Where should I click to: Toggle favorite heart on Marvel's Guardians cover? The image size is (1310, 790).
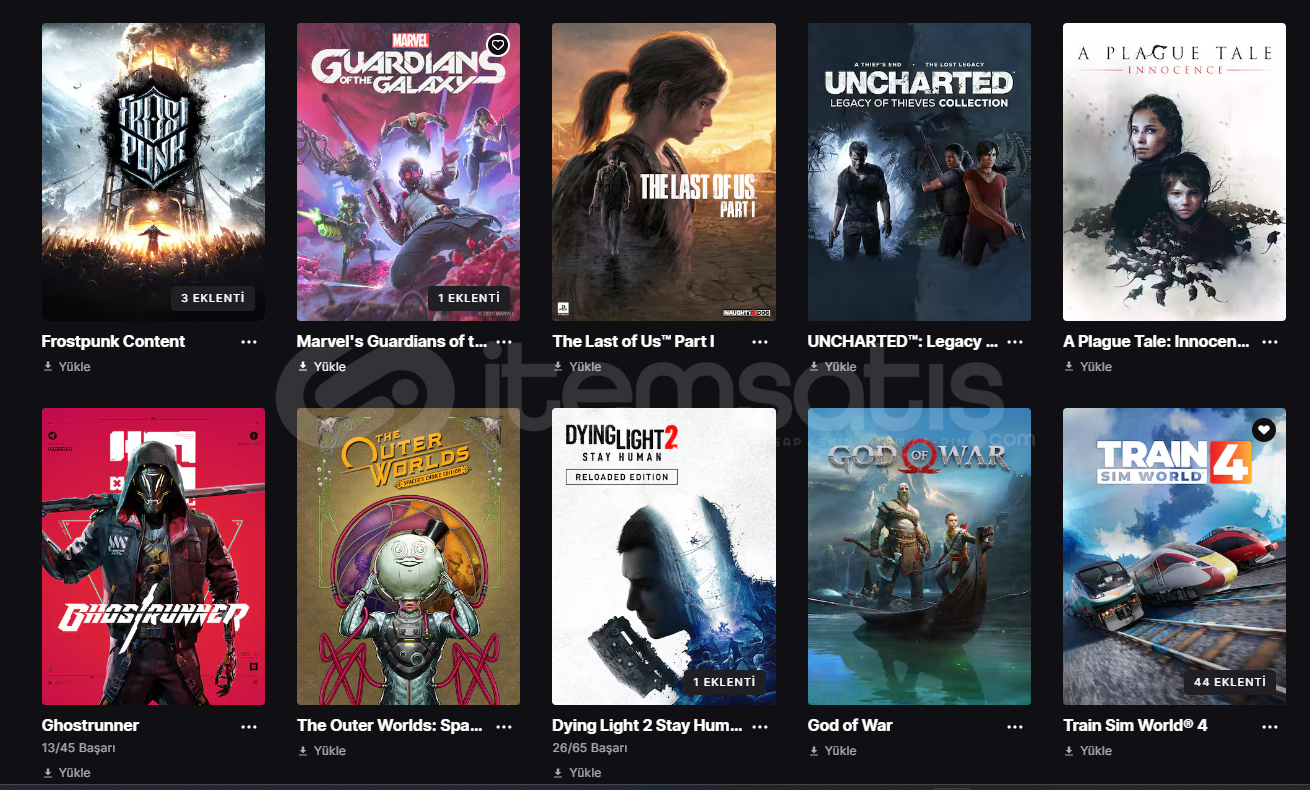(498, 45)
